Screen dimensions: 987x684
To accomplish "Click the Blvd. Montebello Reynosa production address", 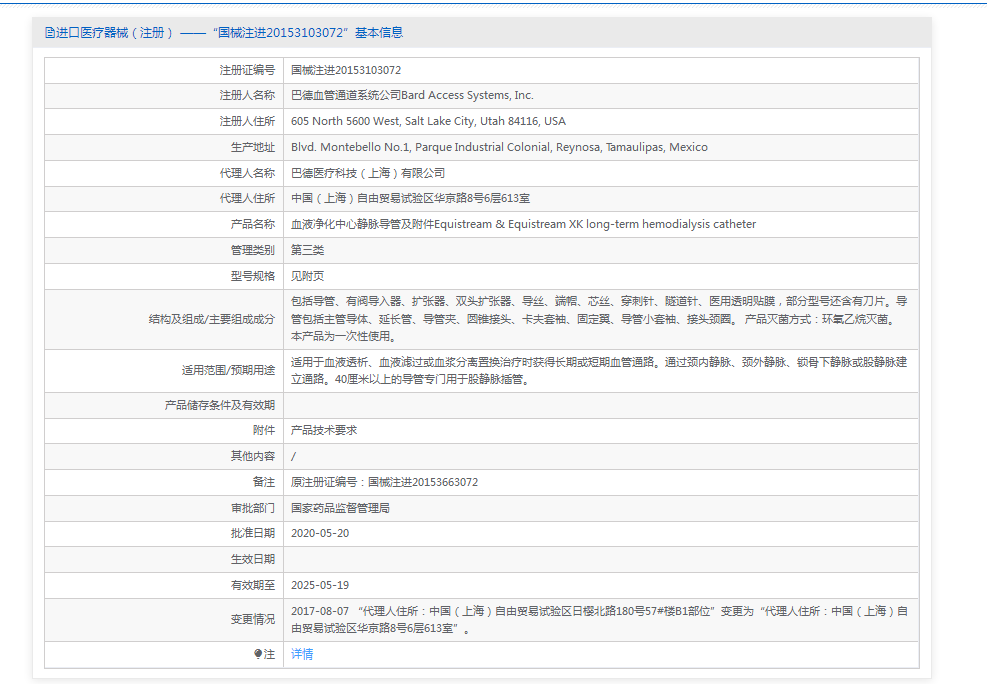I will (x=499, y=147).
